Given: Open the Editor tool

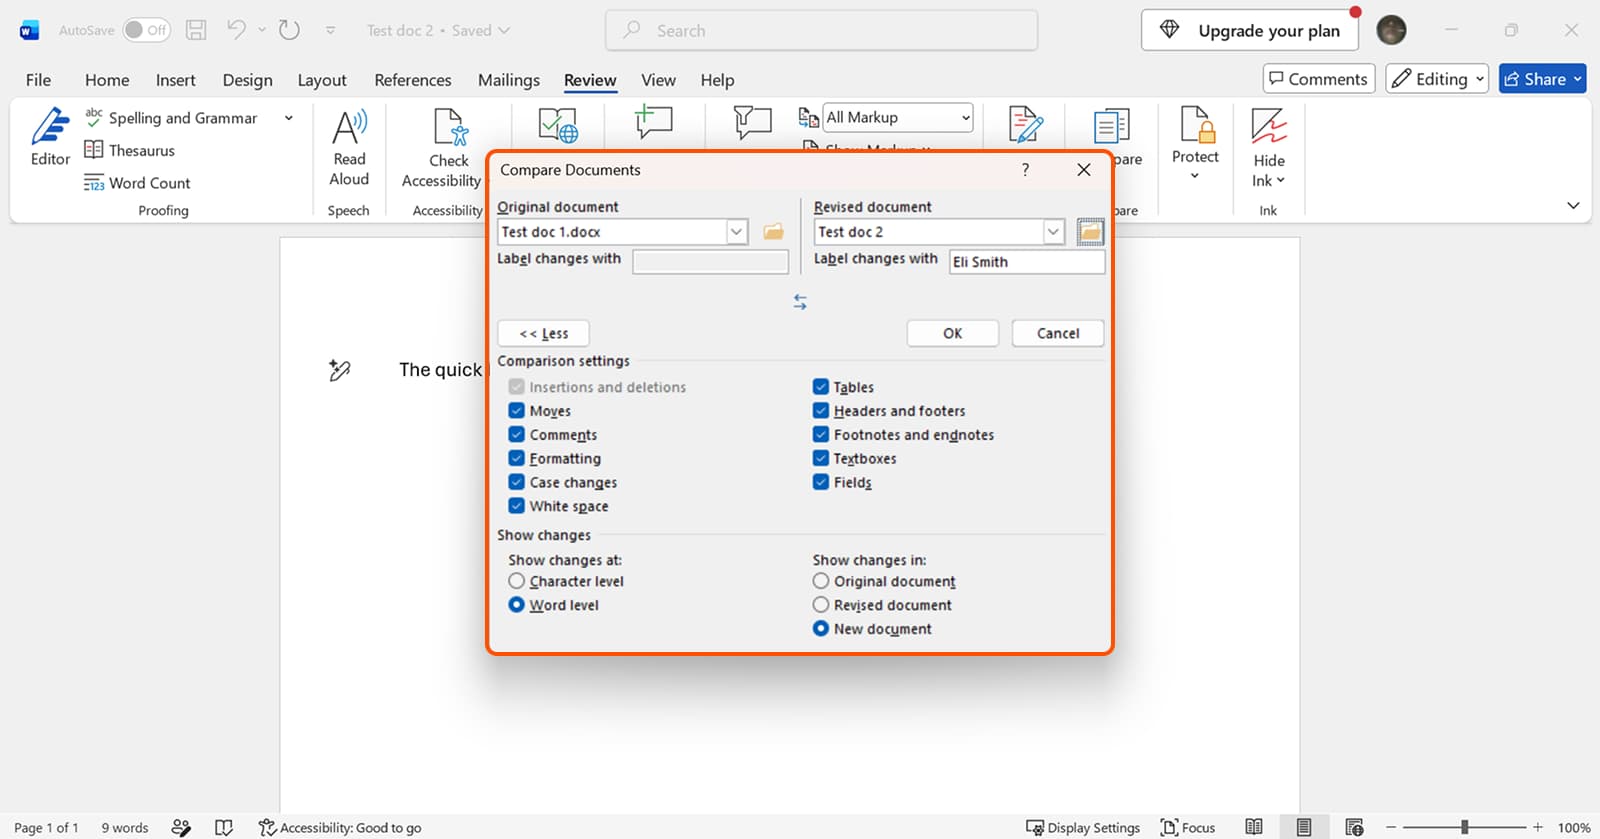Looking at the screenshot, I should point(50,138).
